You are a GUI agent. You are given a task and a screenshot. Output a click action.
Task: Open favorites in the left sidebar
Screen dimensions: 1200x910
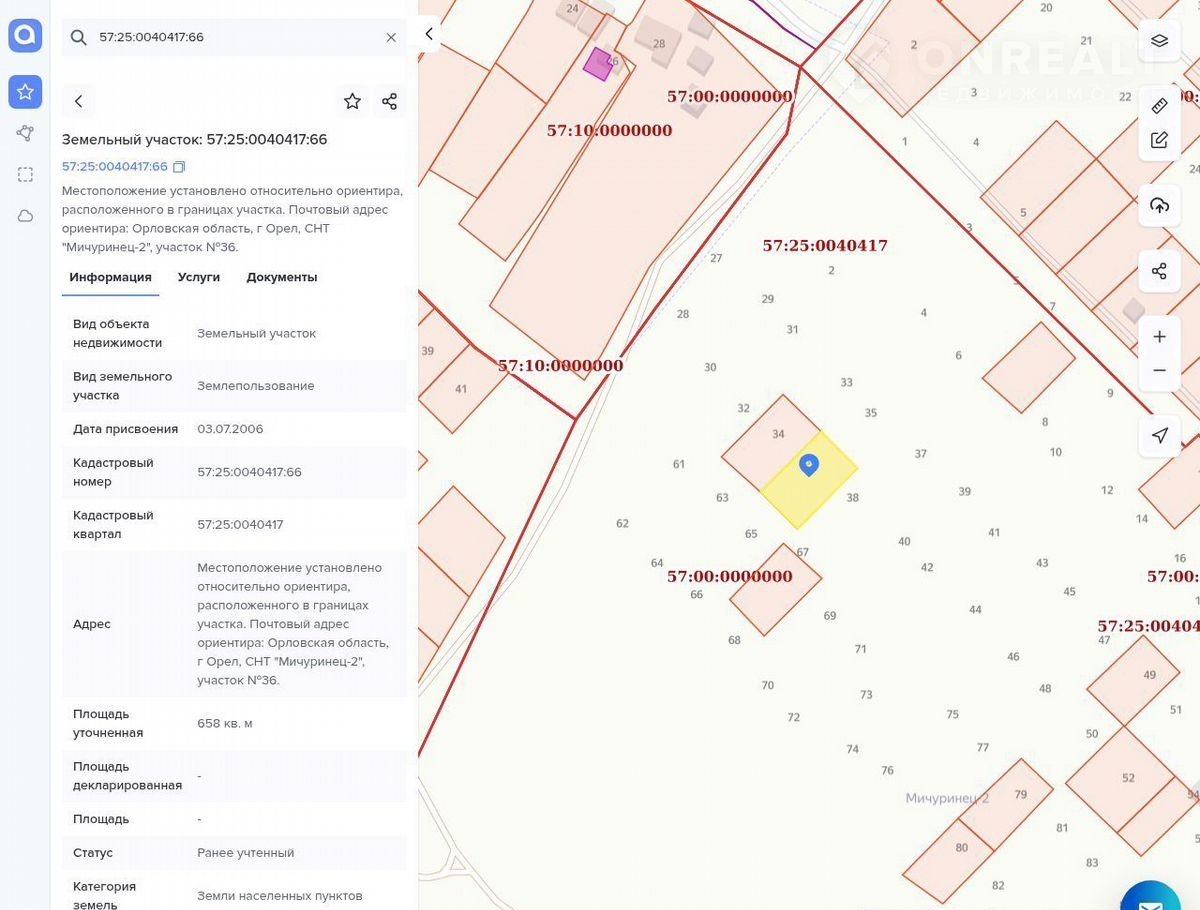(25, 92)
